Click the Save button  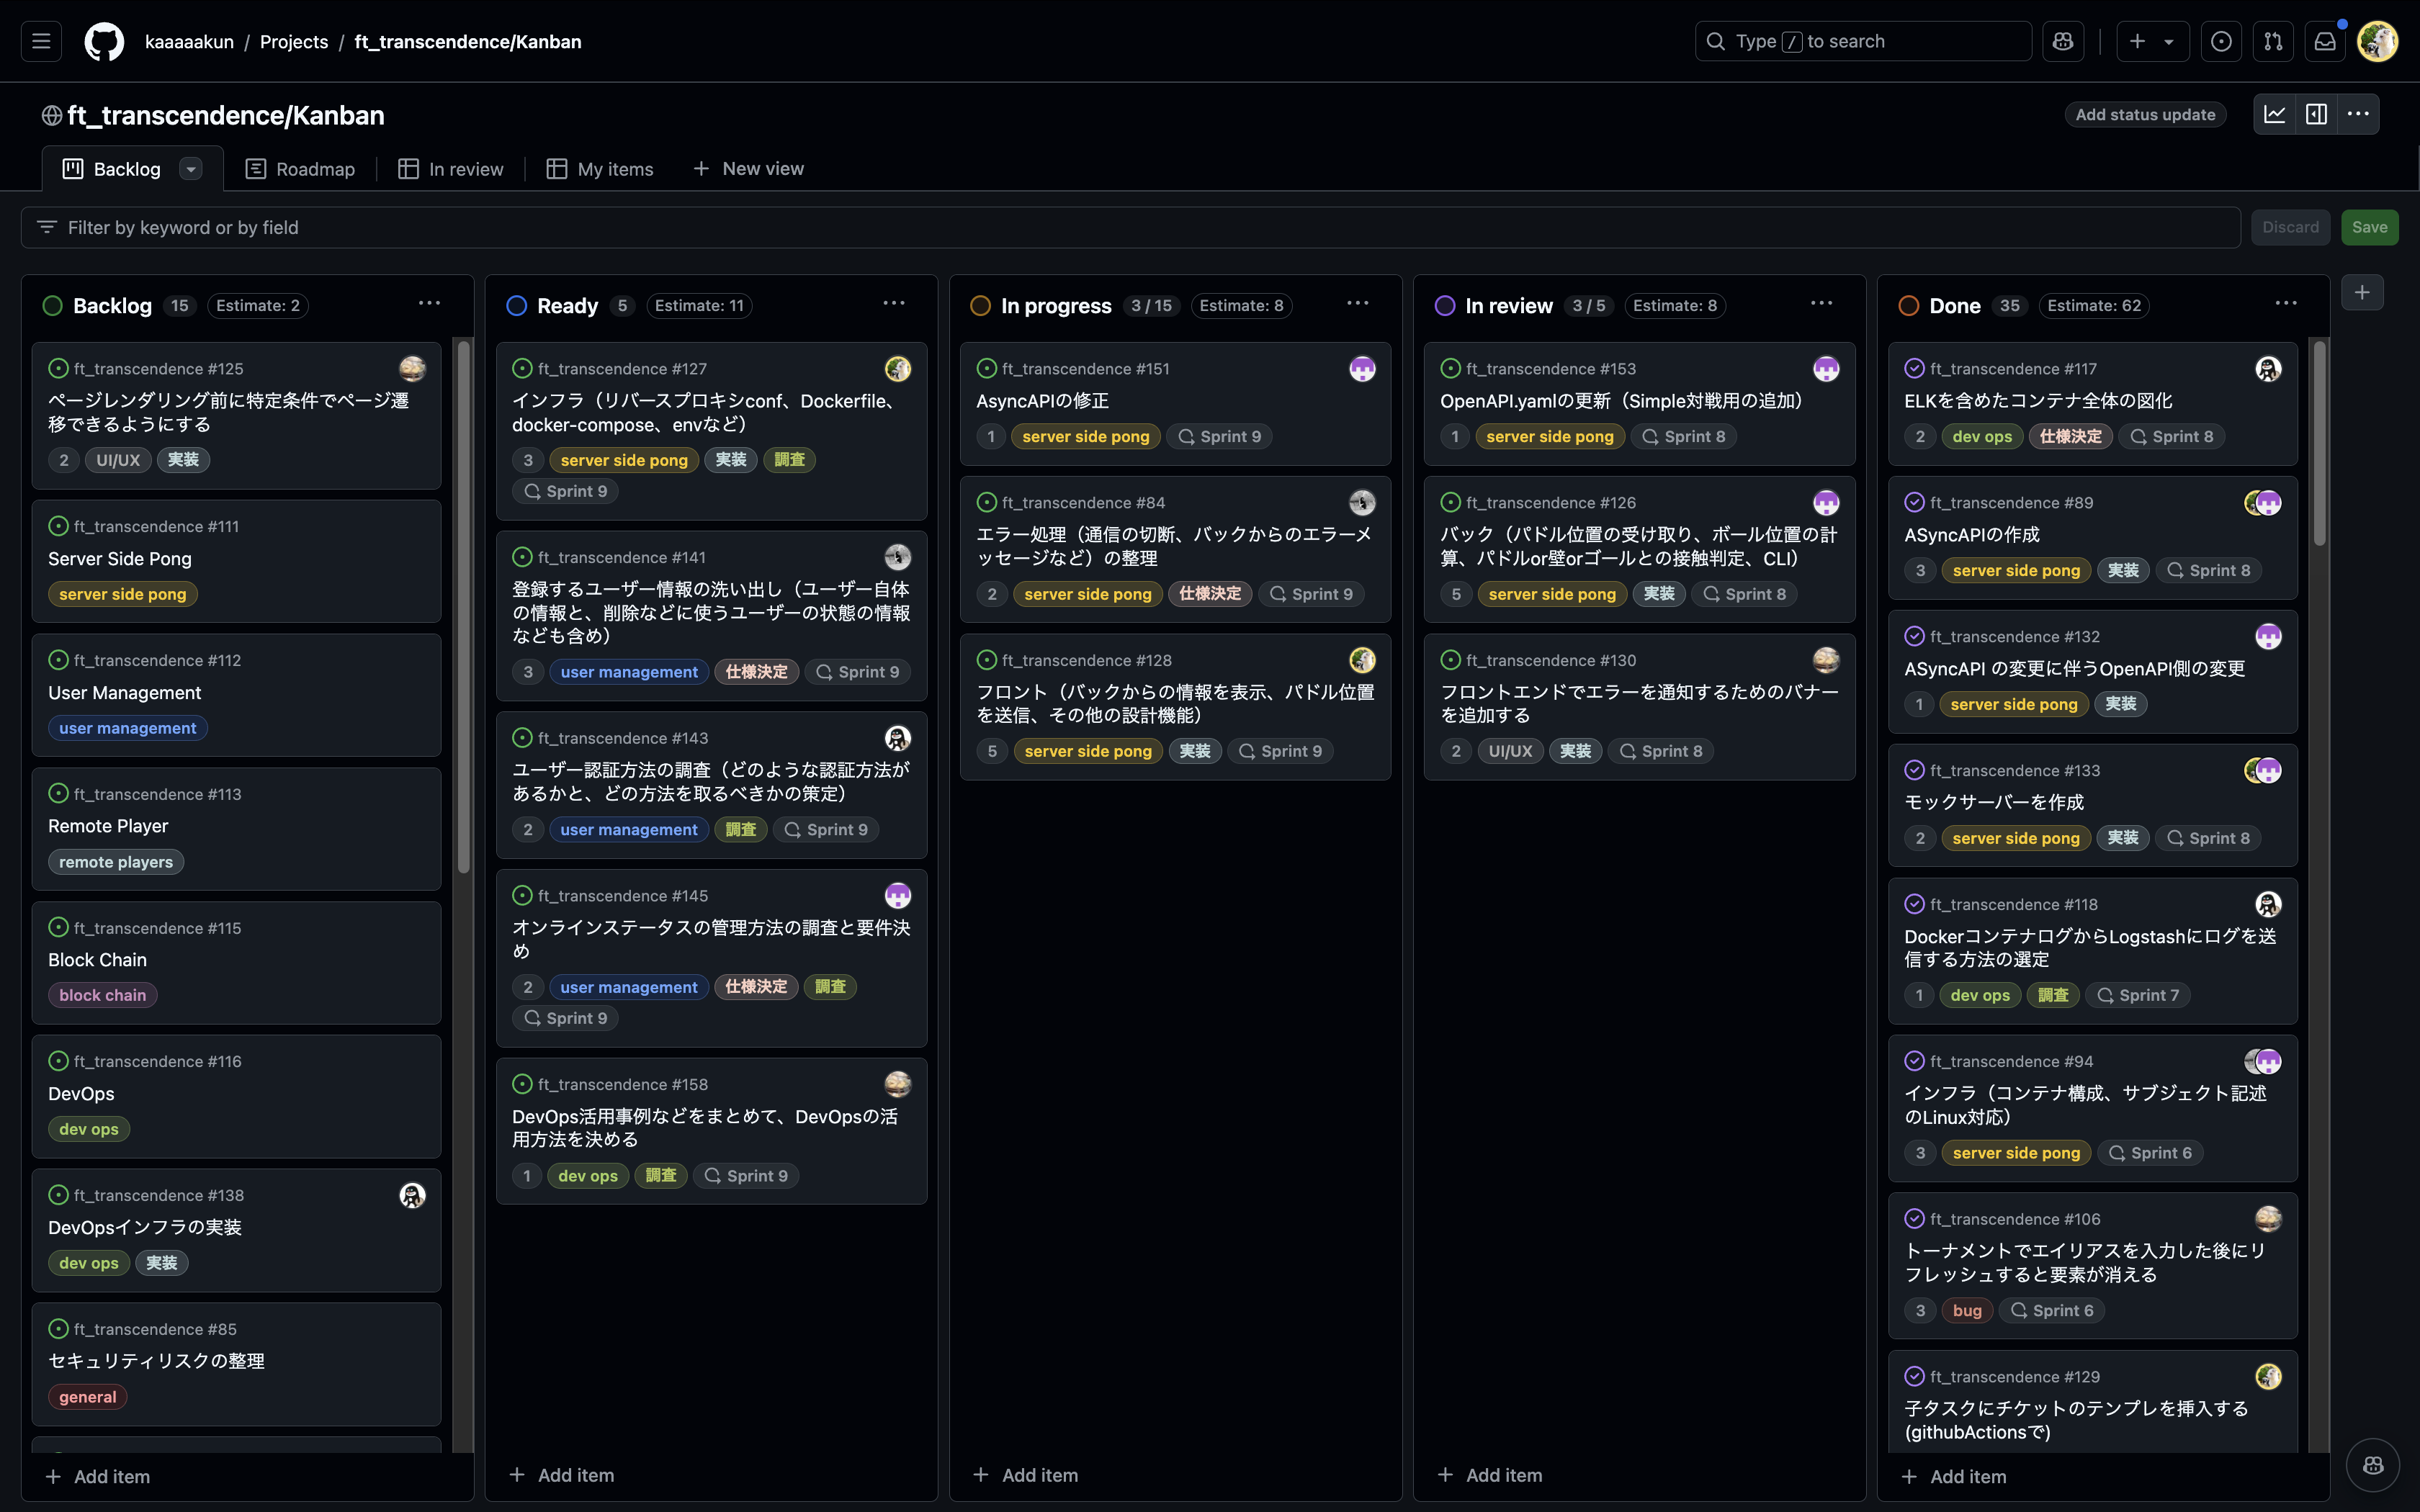point(2369,227)
